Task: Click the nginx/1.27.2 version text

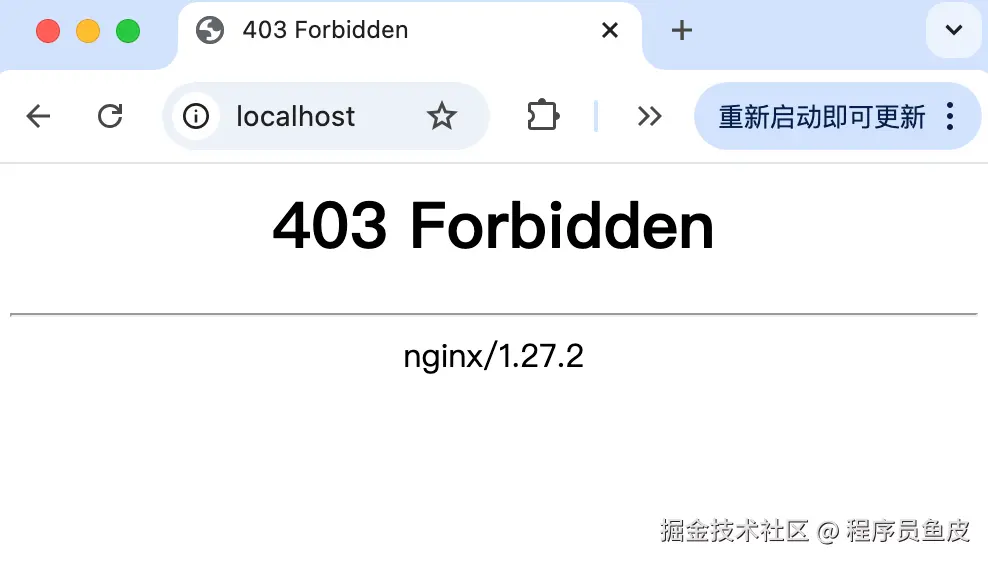Action: 493,357
